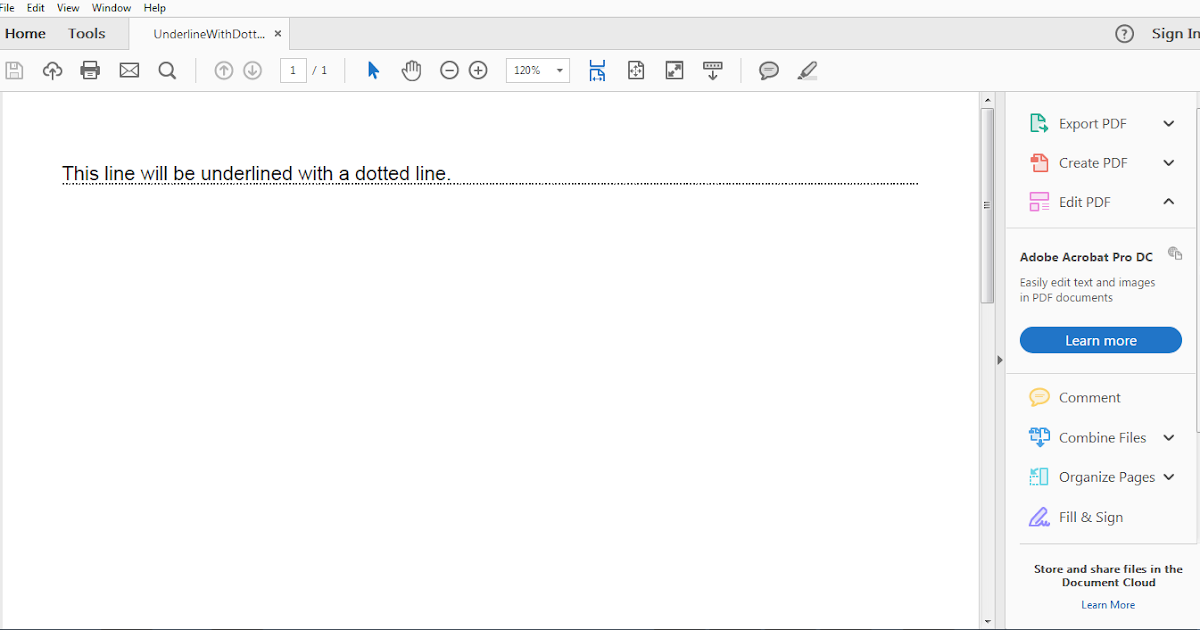Viewport: 1200px width, 630px height.
Task: Click Learn more for Adobe Acrobat Pro DC
Action: pos(1100,340)
